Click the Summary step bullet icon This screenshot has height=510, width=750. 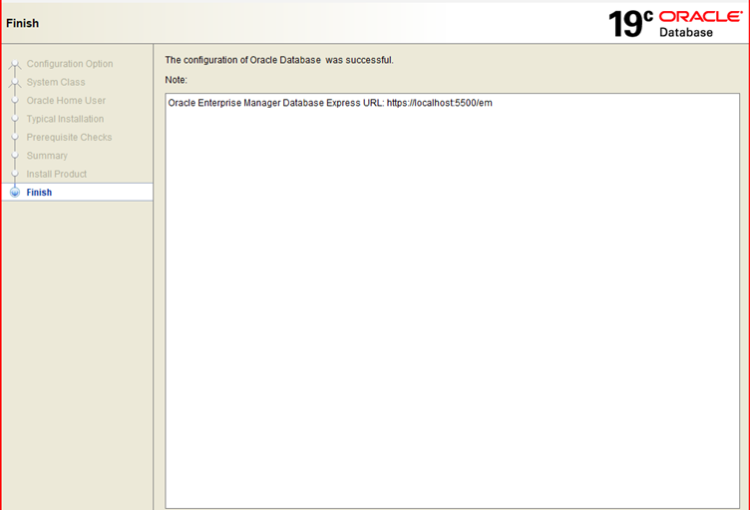coord(14,156)
